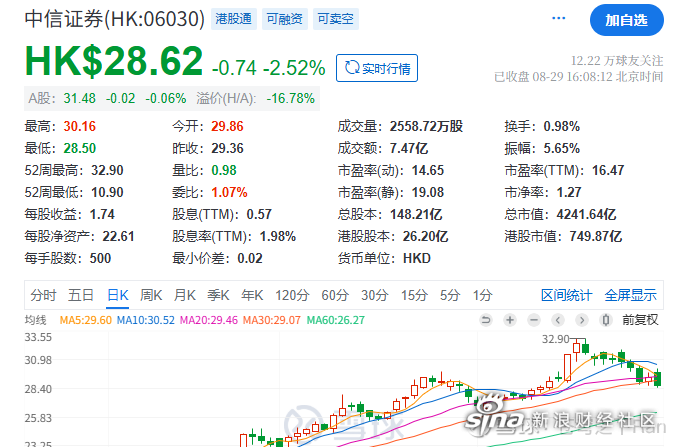Click the MA60:26.27 moving average label
This screenshot has height=447, width=686.
tap(336, 320)
